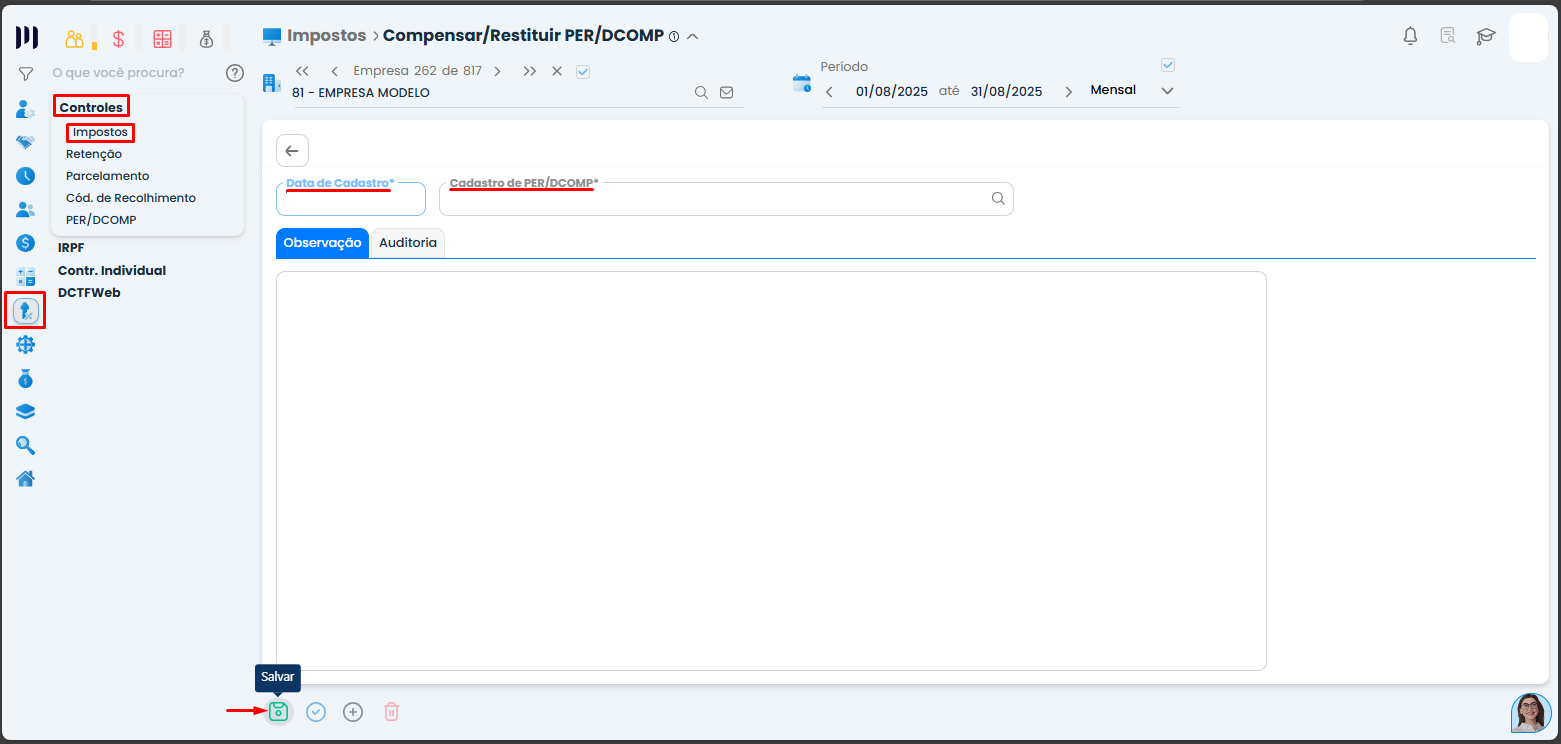Clear the company selection with the X
Viewport: 1561px width, 744px height.
[x=557, y=71]
